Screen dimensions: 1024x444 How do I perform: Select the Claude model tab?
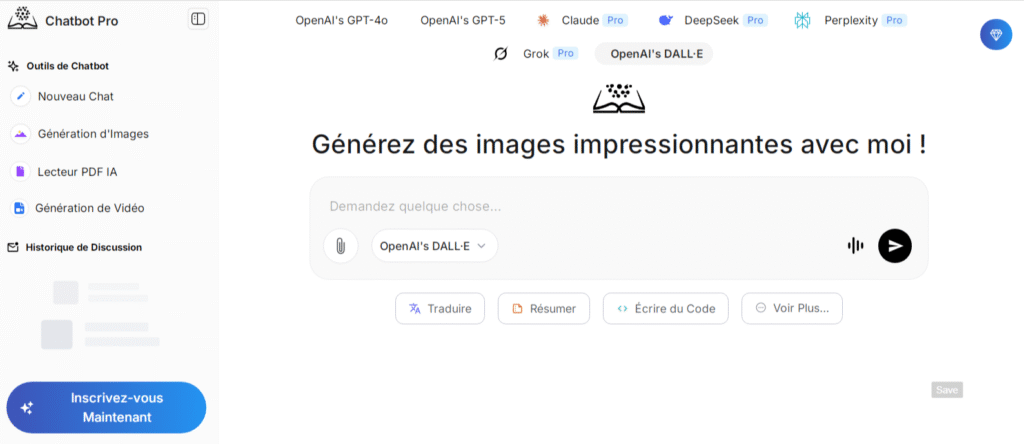click(581, 20)
